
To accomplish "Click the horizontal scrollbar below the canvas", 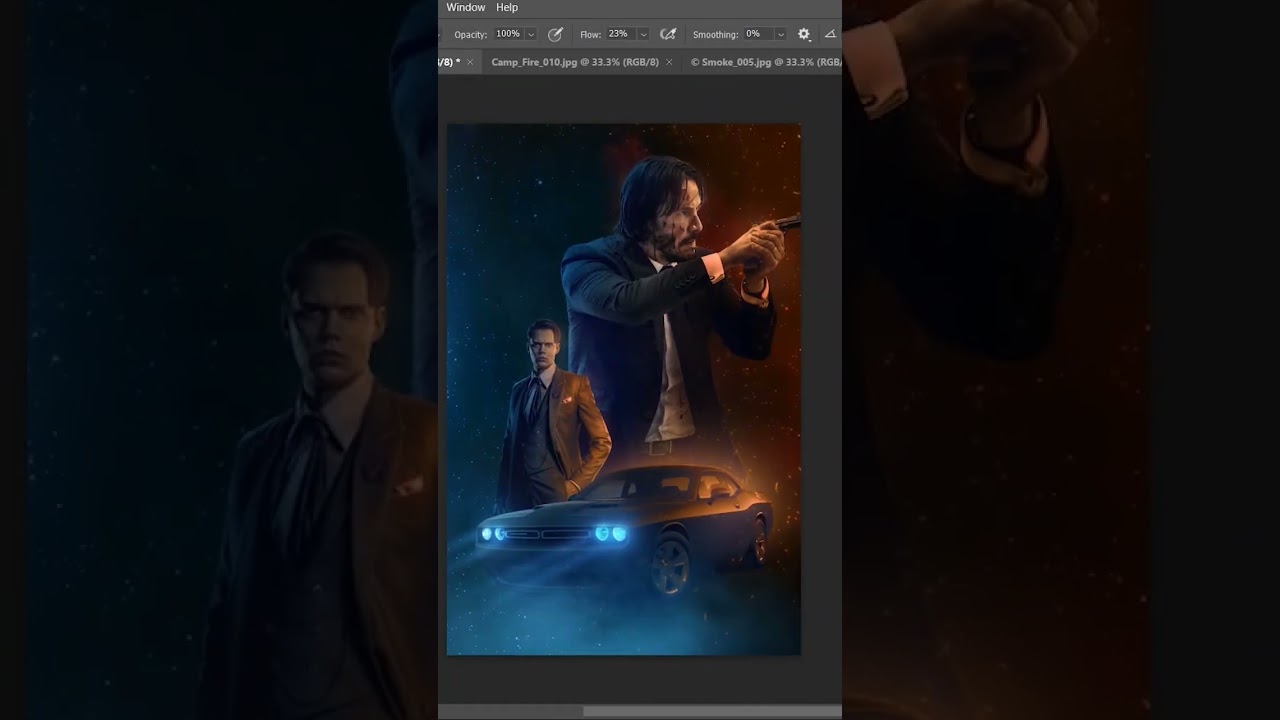I will click(x=712, y=711).
